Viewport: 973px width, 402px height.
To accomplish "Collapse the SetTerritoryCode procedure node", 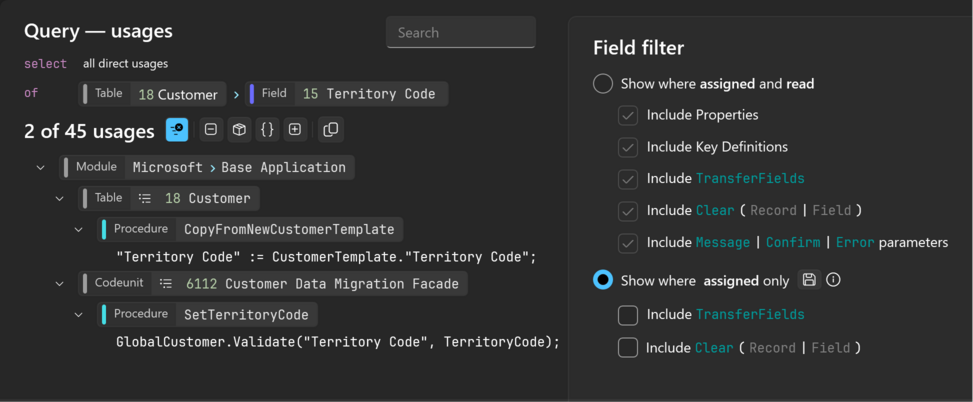I will pyautogui.click(x=79, y=315).
